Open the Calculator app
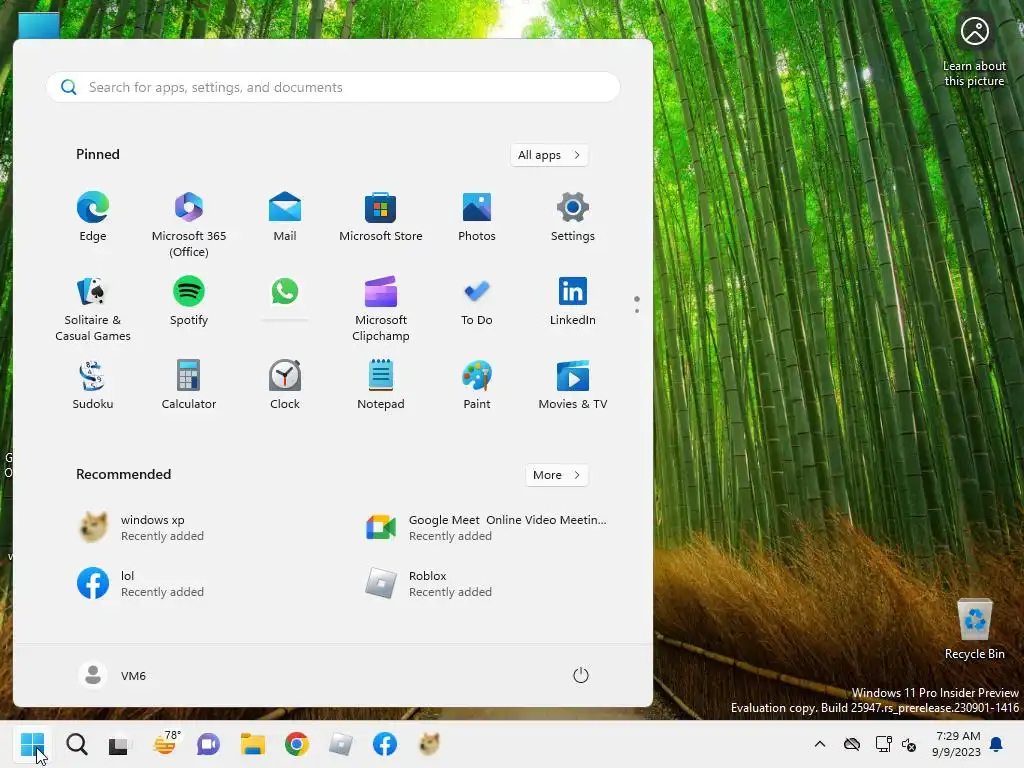The width and height of the screenshot is (1024, 768). click(189, 385)
